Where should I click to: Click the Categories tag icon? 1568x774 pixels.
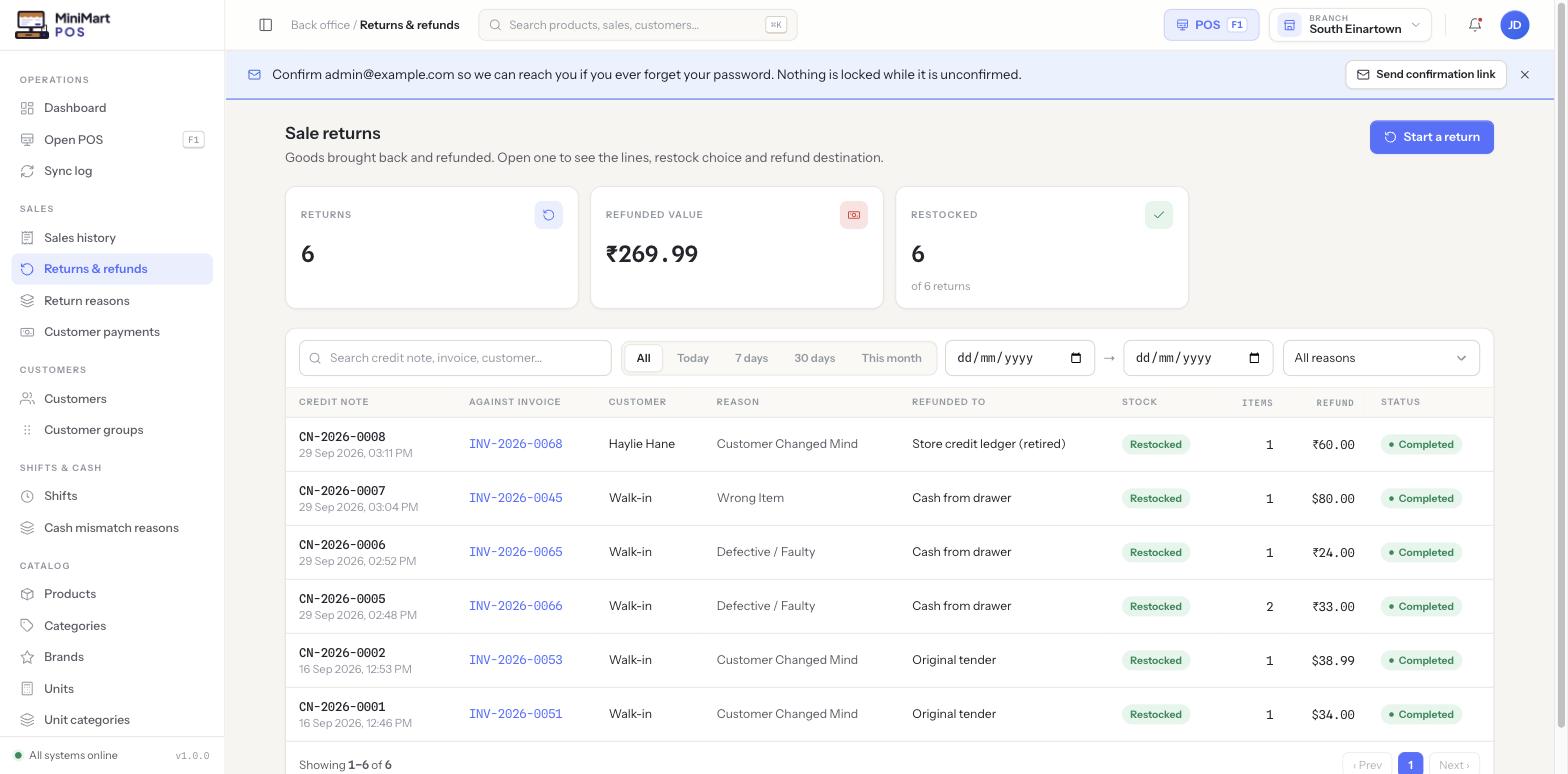point(27,626)
